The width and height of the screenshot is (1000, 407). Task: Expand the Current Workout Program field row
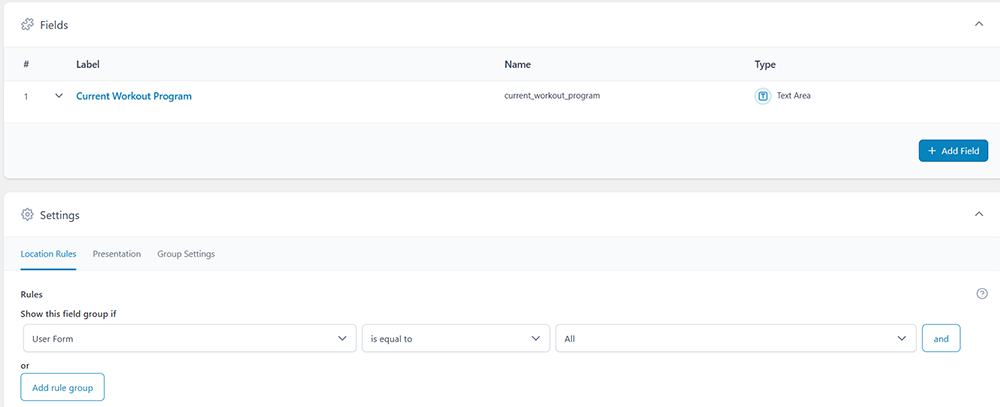[x=59, y=96]
